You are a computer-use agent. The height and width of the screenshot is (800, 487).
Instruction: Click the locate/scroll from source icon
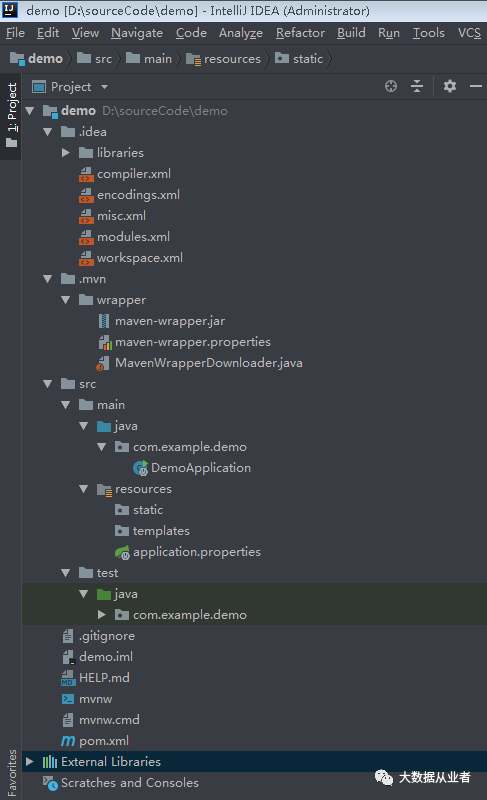(391, 86)
